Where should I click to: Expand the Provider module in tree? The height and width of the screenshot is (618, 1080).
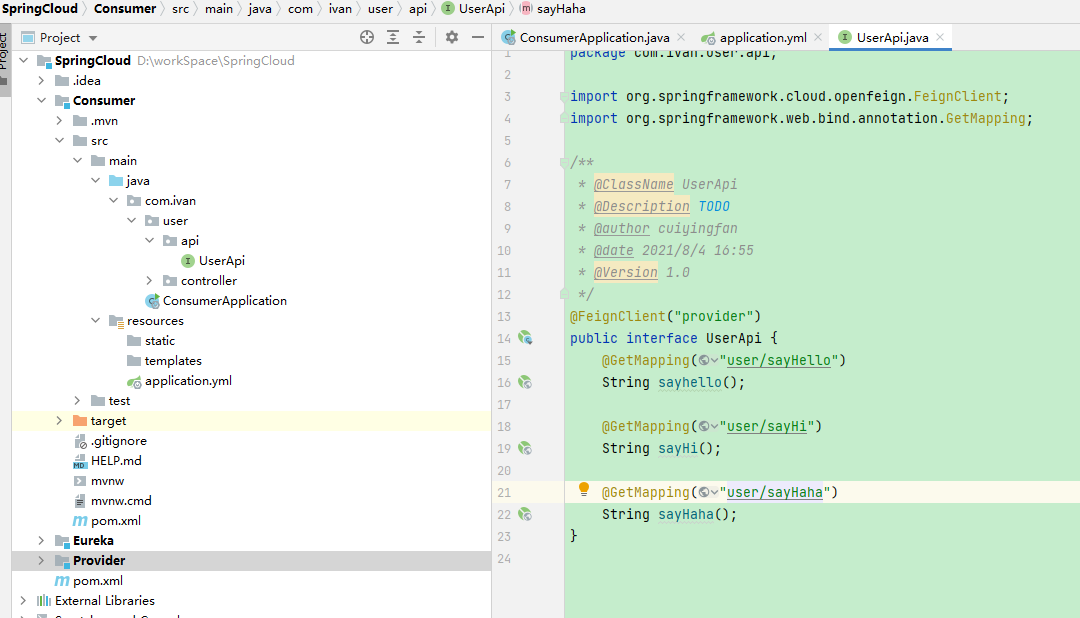coord(41,561)
